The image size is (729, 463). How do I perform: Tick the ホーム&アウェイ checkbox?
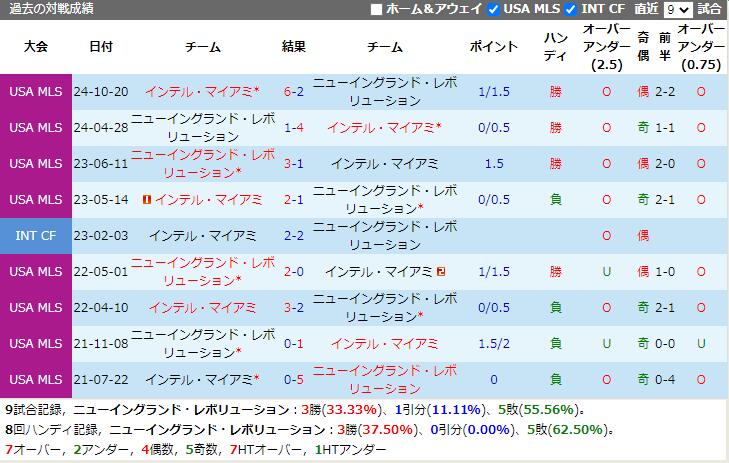point(377,9)
